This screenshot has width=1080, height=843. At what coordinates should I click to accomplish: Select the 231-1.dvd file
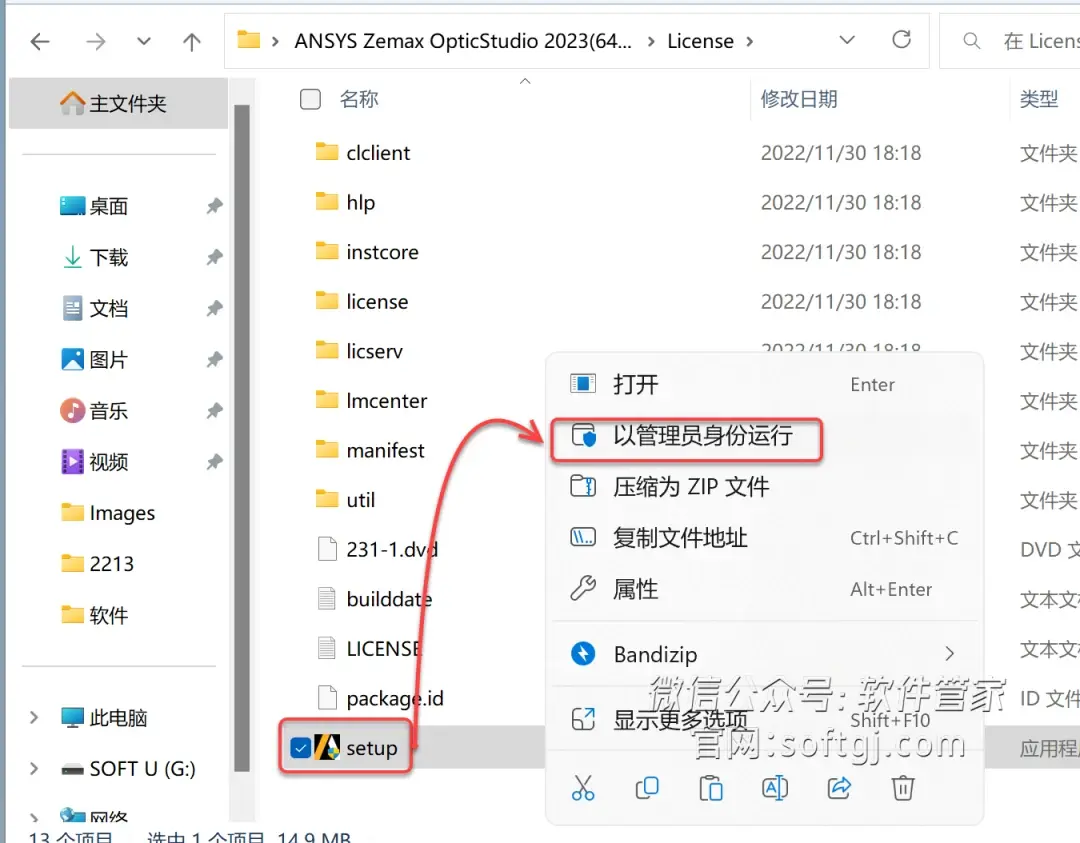392,550
